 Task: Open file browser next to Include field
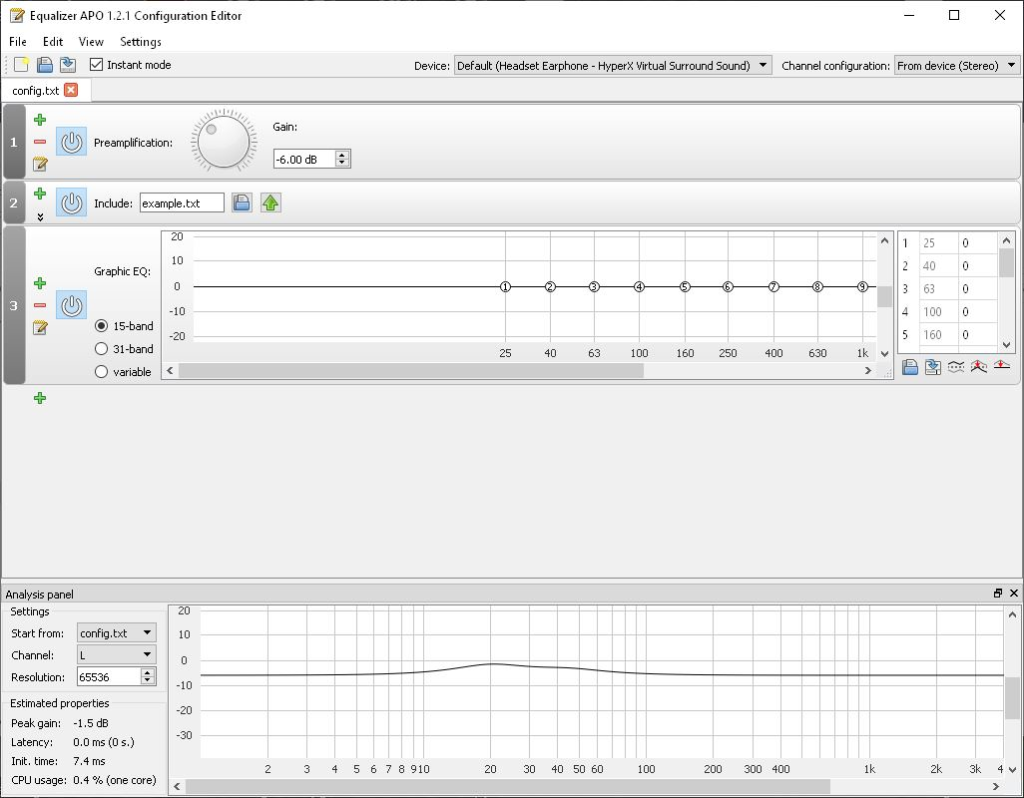(241, 203)
